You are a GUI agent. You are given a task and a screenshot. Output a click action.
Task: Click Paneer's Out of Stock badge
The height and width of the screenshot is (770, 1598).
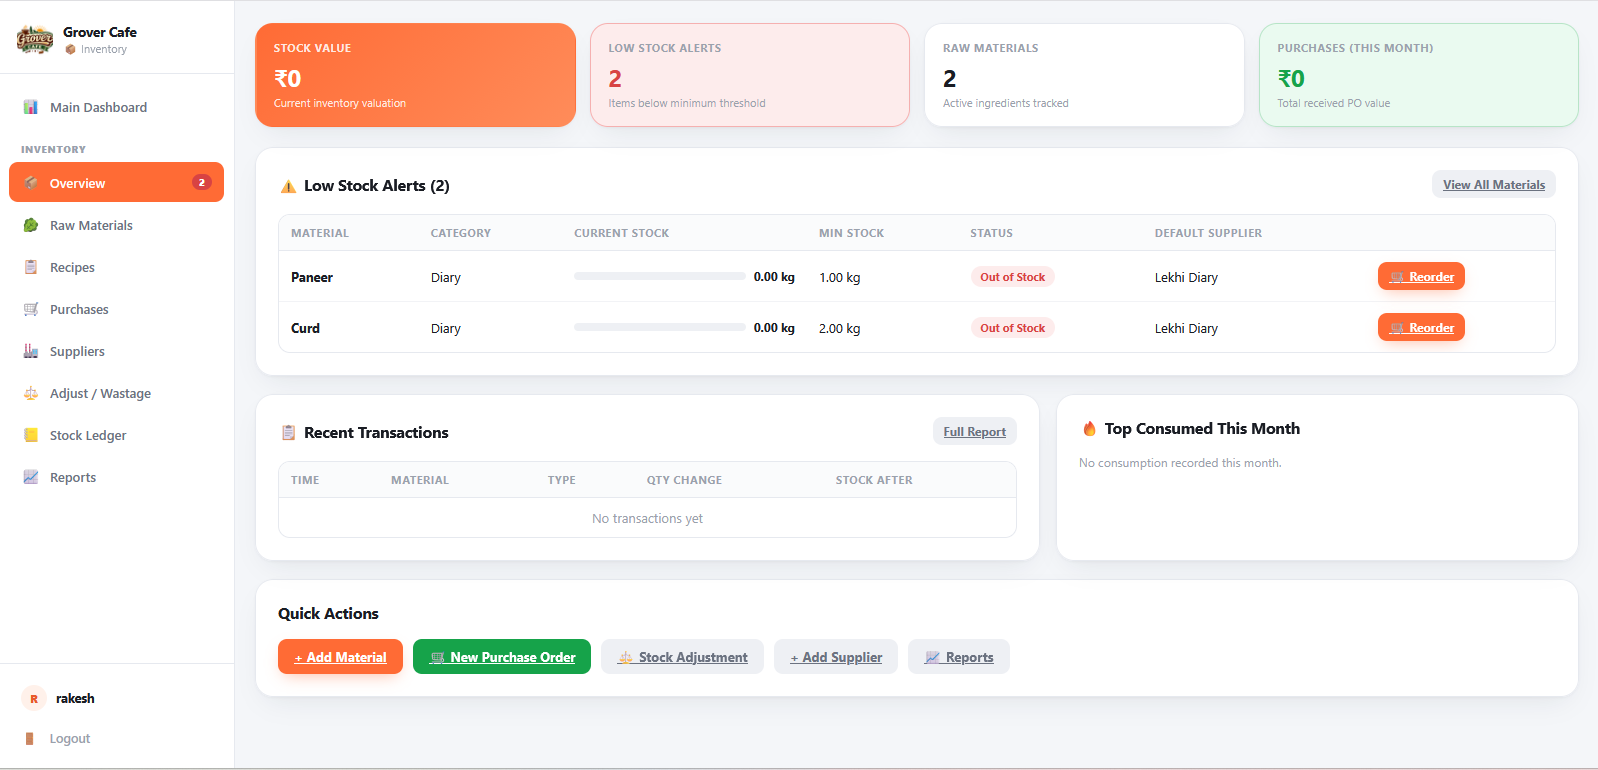pos(1012,277)
